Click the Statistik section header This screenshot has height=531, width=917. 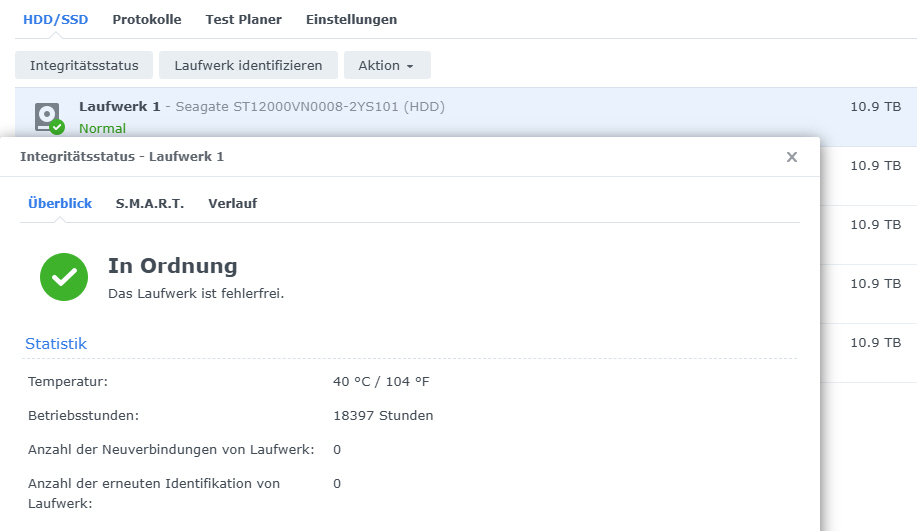tap(56, 344)
